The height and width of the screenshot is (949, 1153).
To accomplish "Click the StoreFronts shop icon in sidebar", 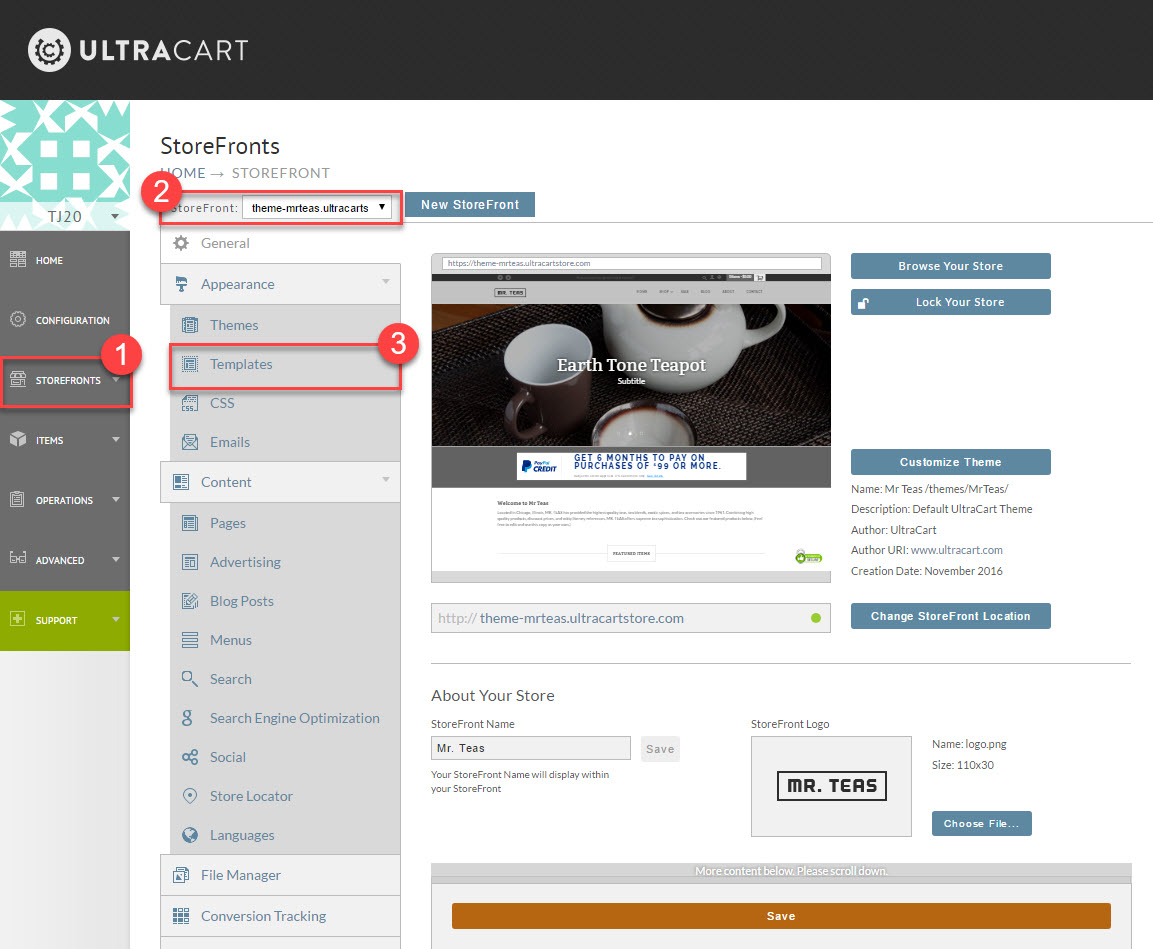I will click(18, 379).
